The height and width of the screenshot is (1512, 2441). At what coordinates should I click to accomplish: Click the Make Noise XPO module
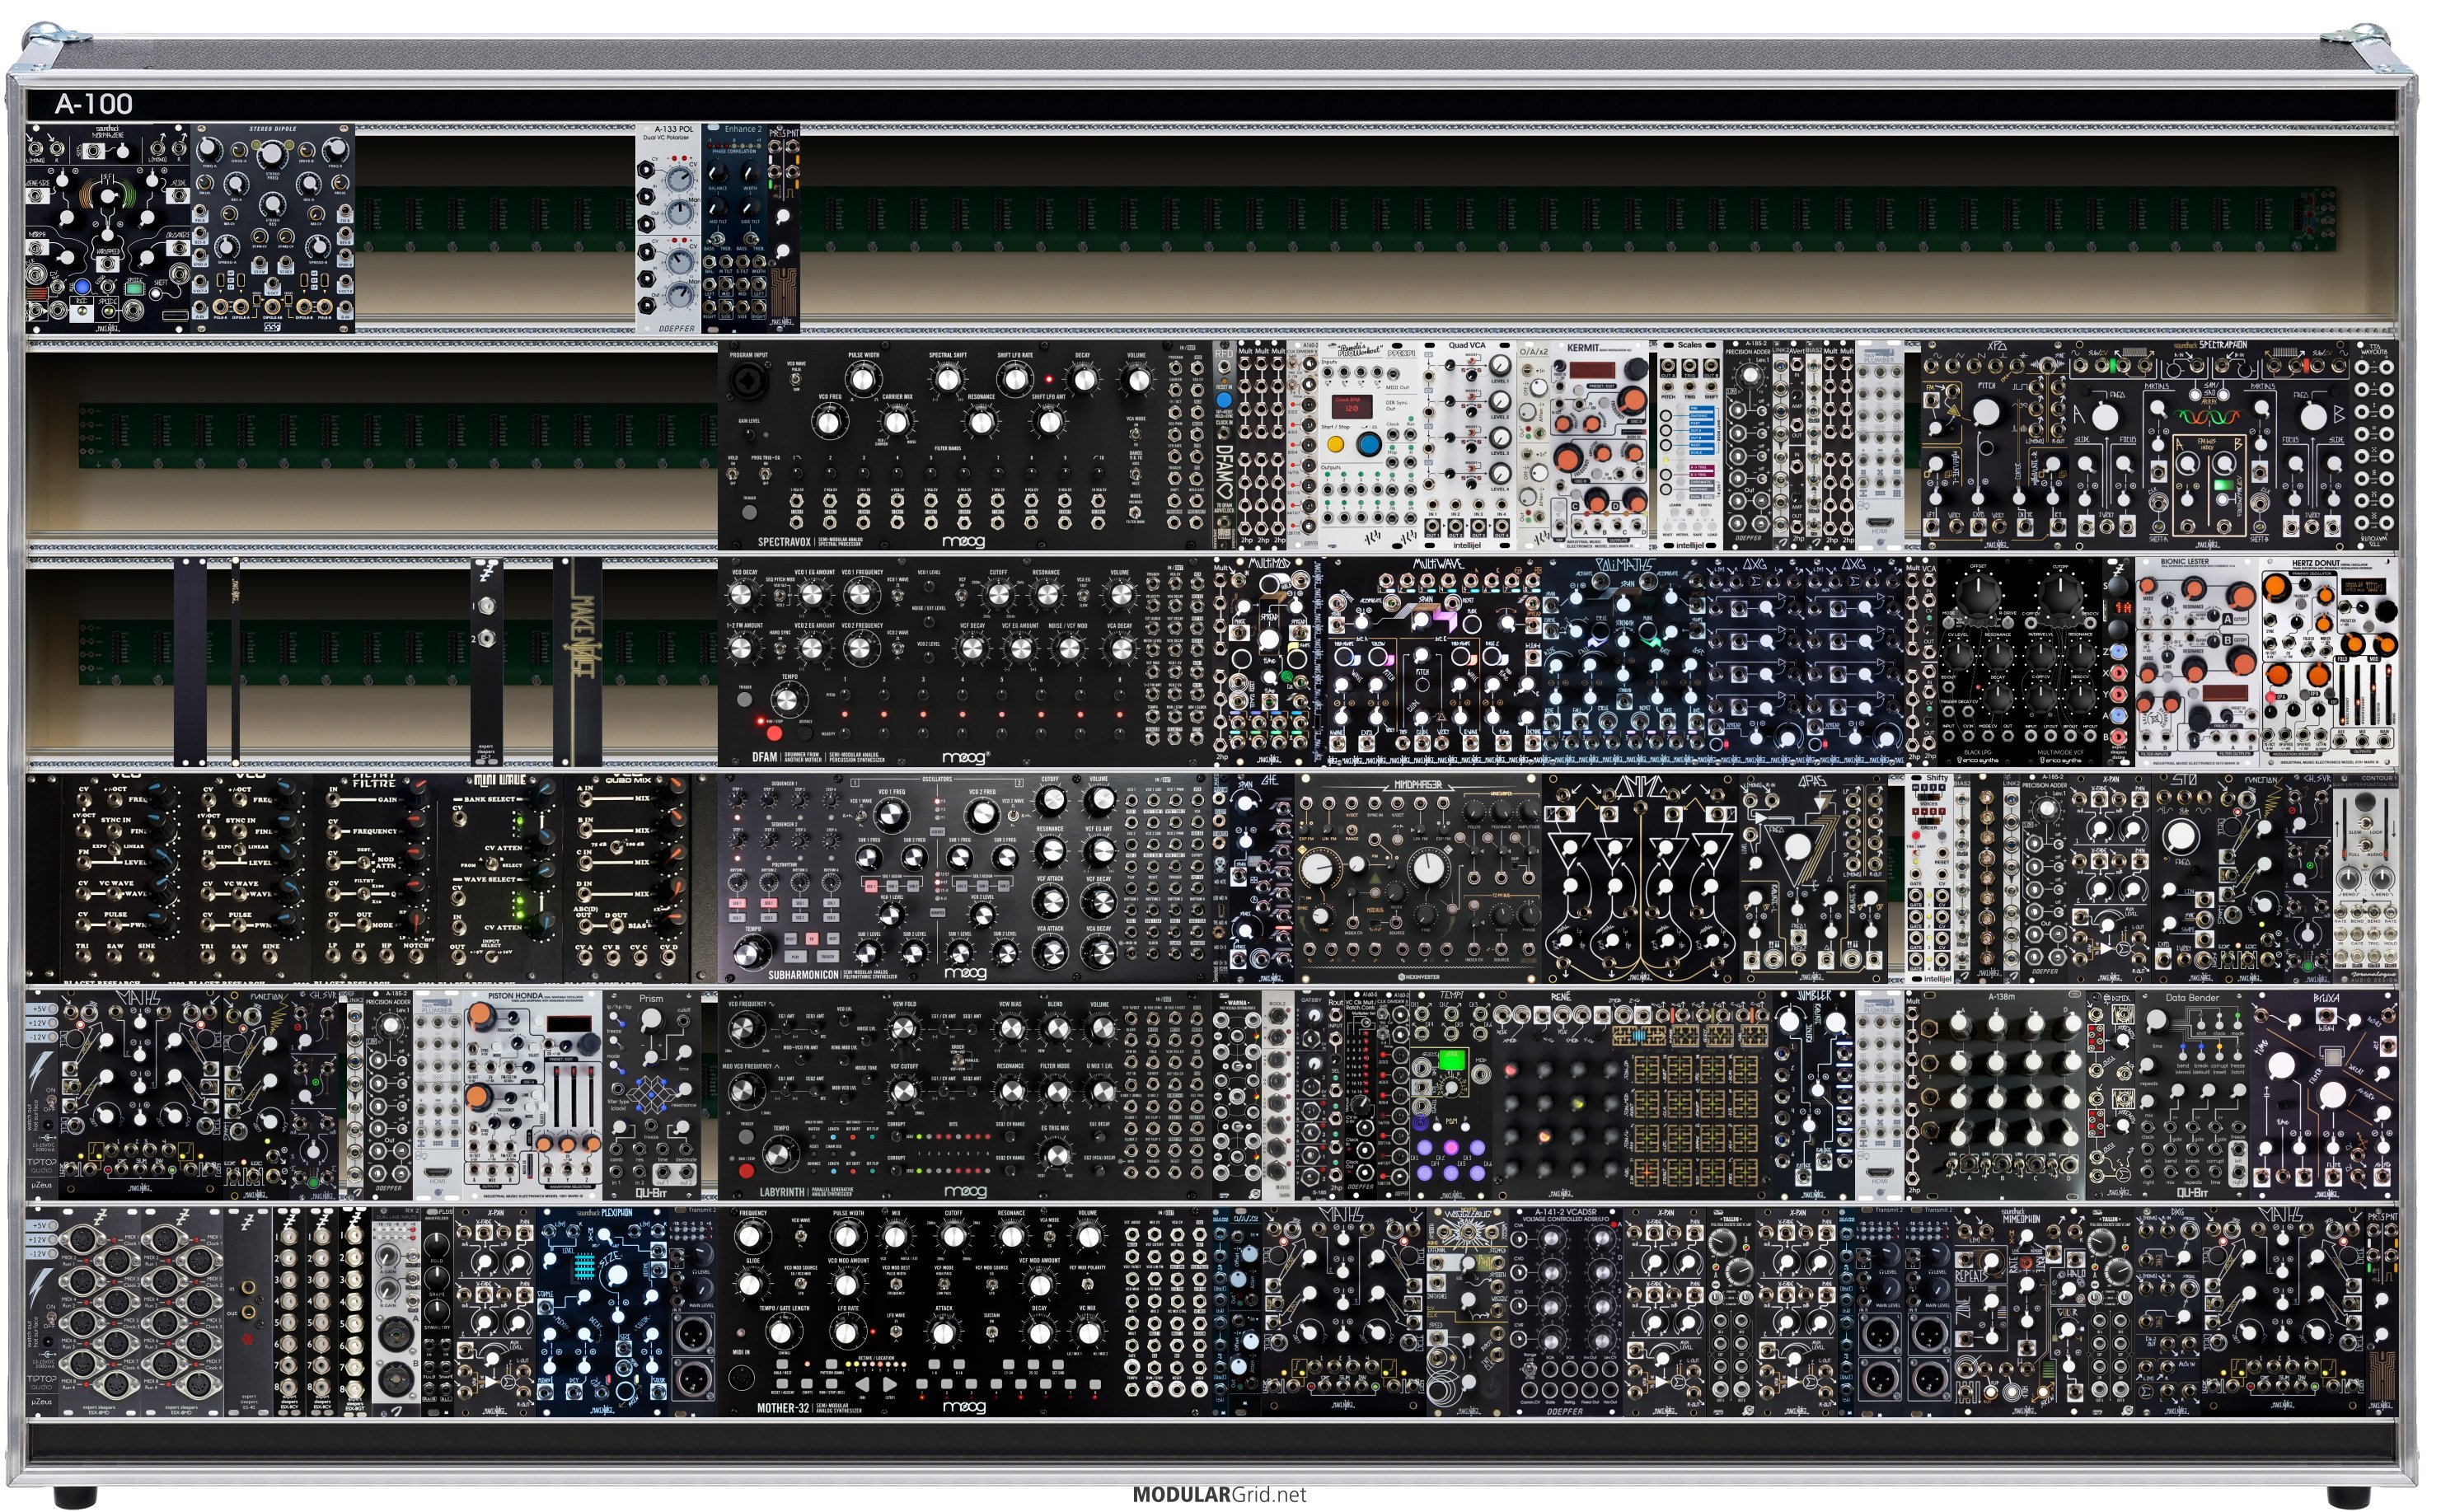point(1994,445)
